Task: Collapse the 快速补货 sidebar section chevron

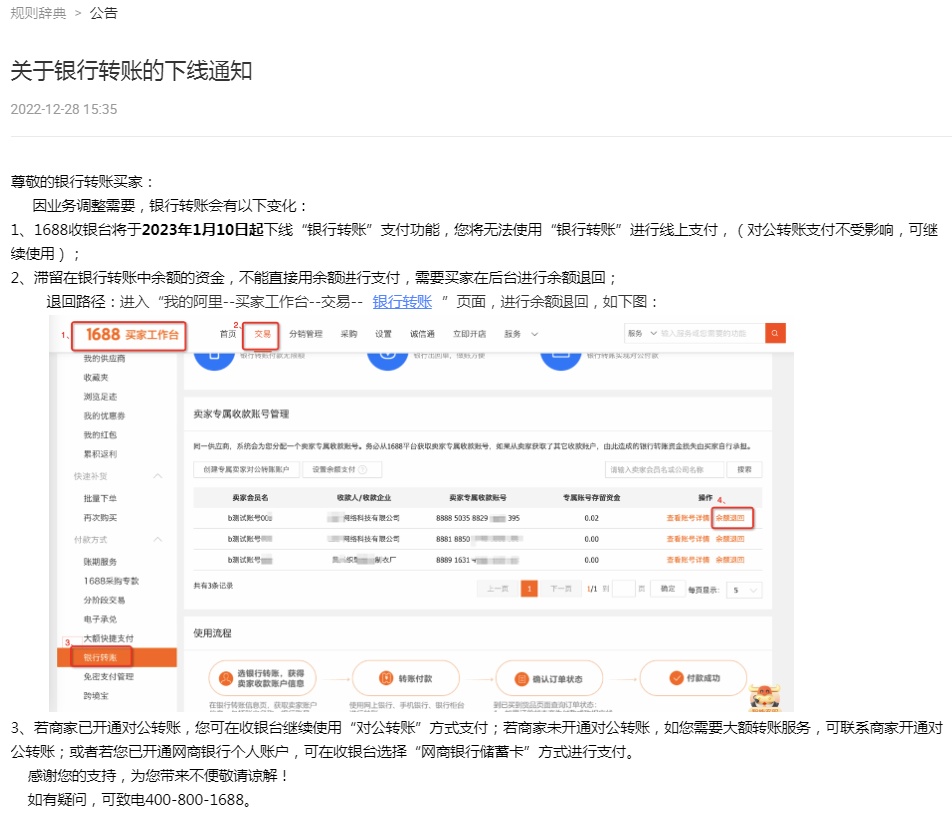Action: click(x=158, y=476)
